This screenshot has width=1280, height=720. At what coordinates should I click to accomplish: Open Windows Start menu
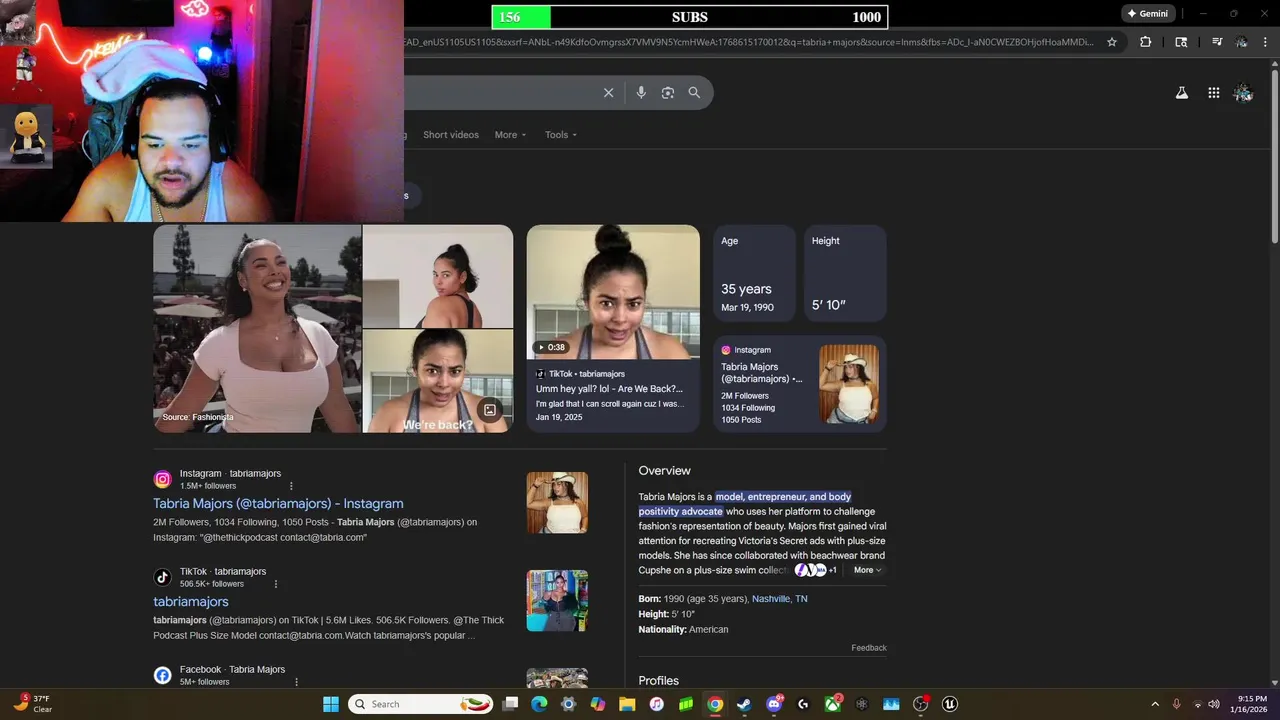(x=331, y=704)
